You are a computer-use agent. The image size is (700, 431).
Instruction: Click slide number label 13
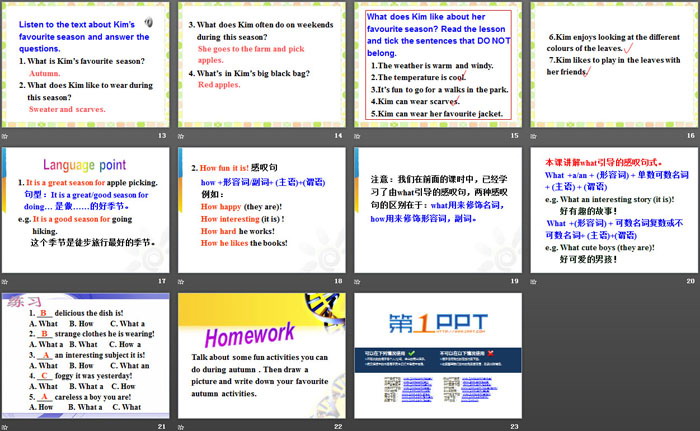tap(162, 135)
